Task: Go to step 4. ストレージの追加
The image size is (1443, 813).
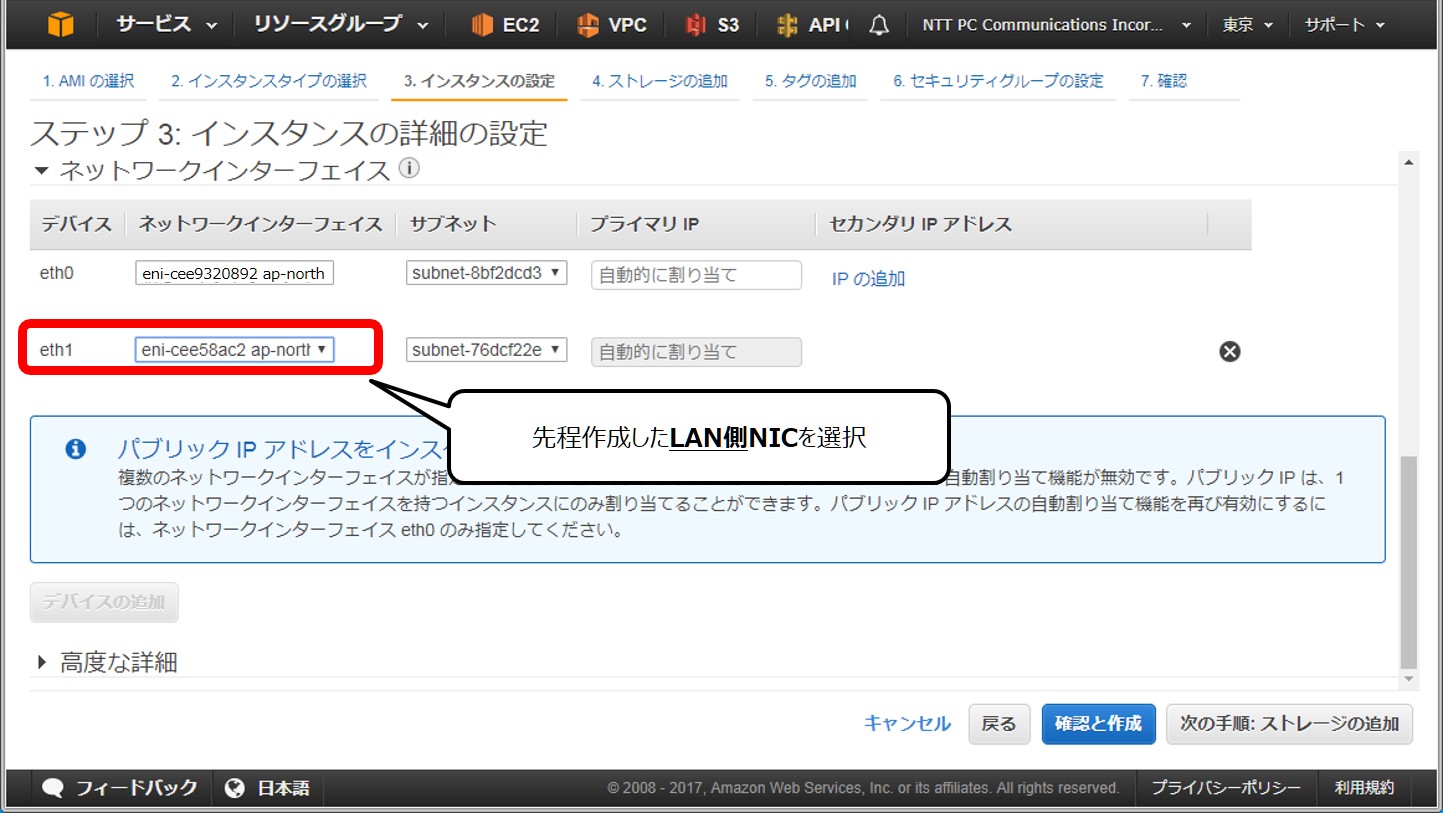Action: 660,81
